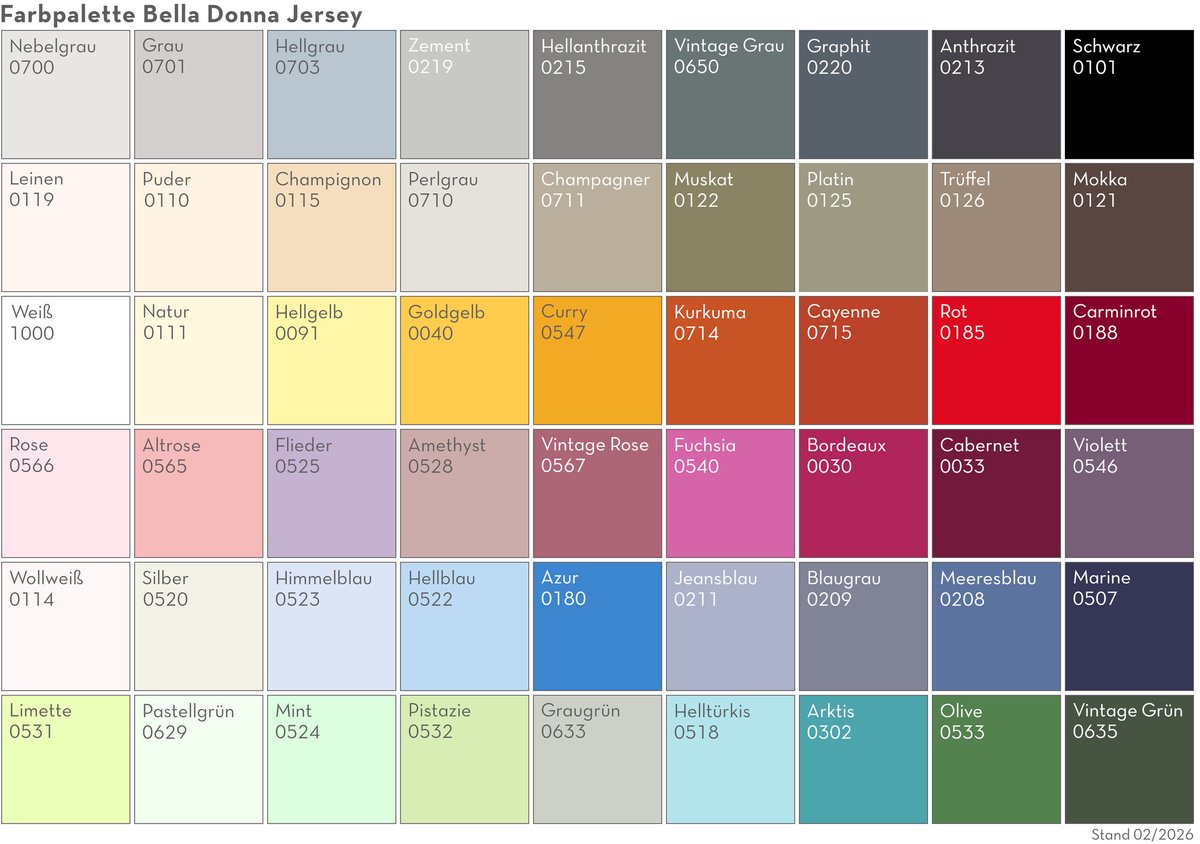Click the Muskat 0122 color
Viewport: 1200px width, 844px height.
pos(731,227)
